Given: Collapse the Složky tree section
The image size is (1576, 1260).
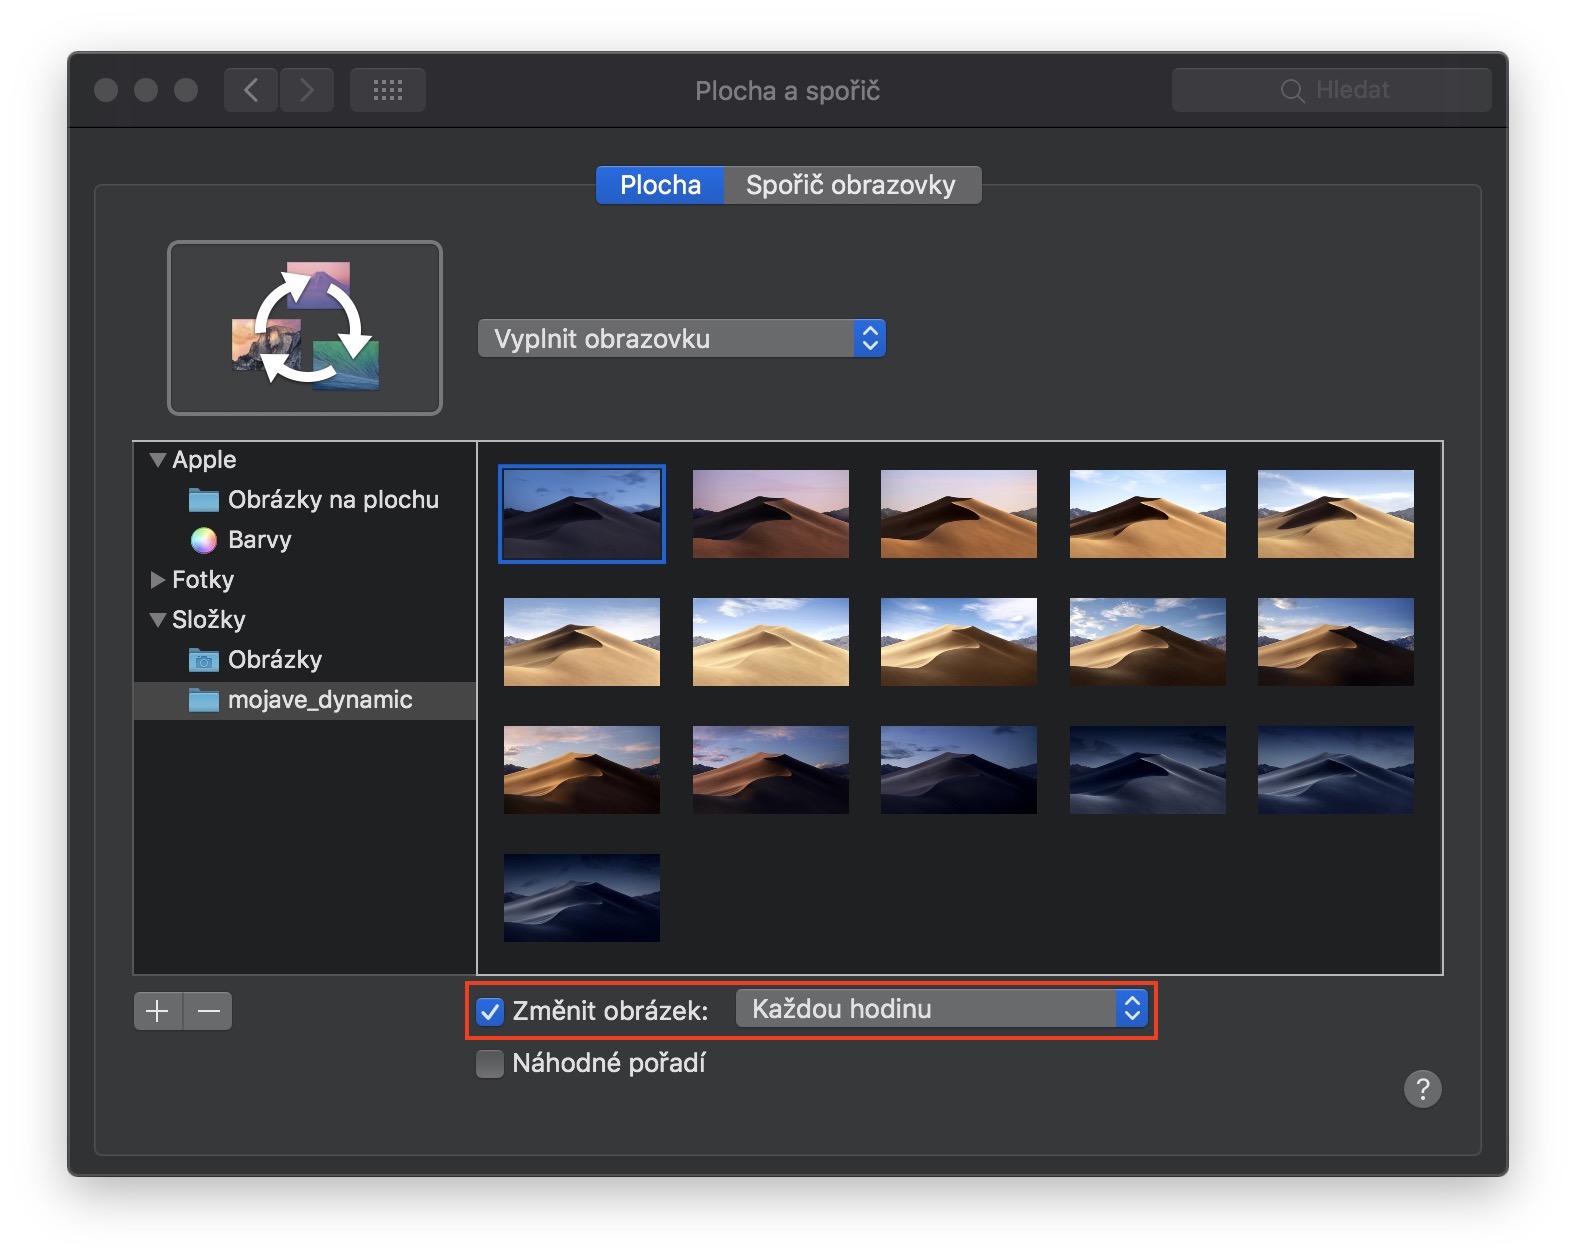Looking at the screenshot, I should (x=157, y=620).
